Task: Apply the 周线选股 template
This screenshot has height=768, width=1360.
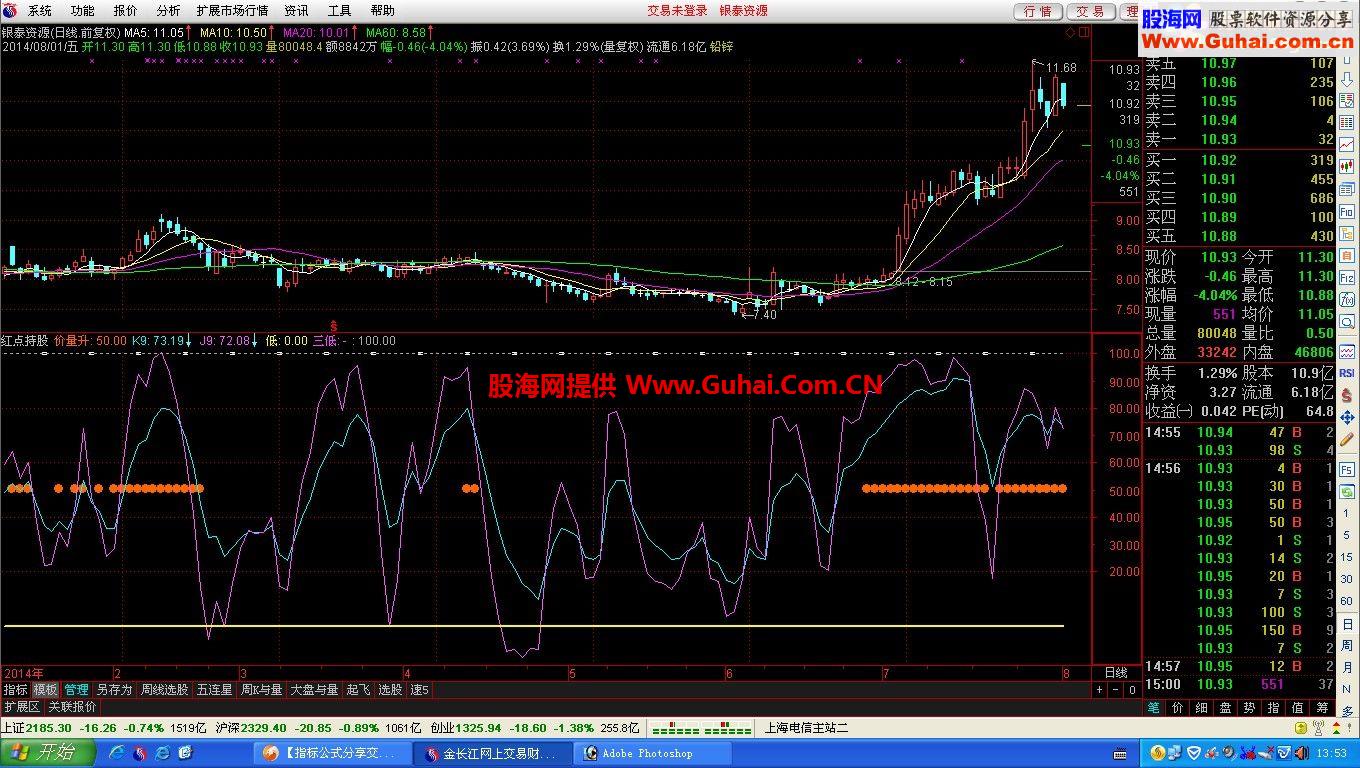Action: click(x=164, y=690)
